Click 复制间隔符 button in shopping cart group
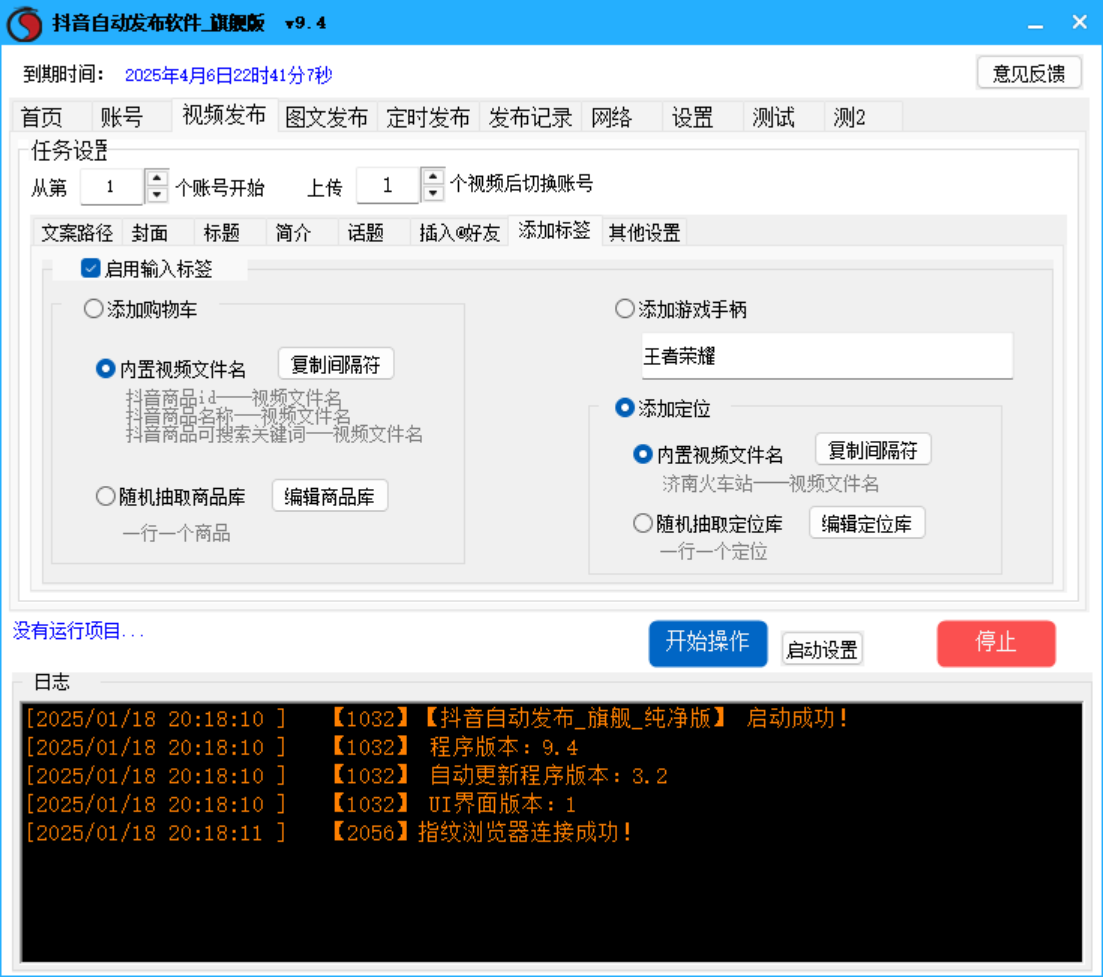The height and width of the screenshot is (977, 1103). click(x=336, y=364)
